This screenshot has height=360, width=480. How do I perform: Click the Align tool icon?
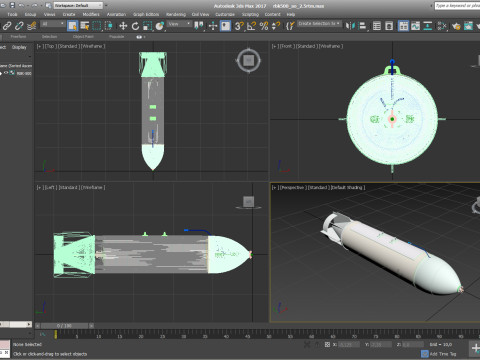click(362, 26)
